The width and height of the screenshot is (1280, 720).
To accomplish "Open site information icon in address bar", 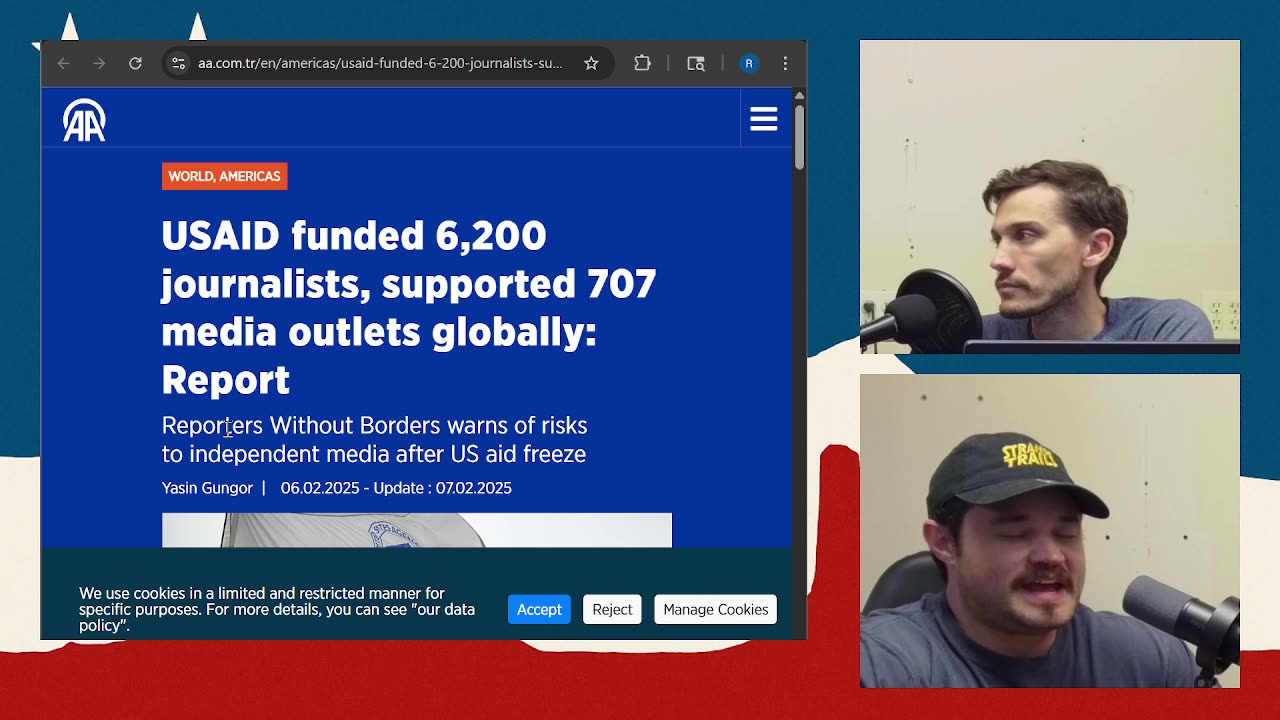I will [x=178, y=63].
